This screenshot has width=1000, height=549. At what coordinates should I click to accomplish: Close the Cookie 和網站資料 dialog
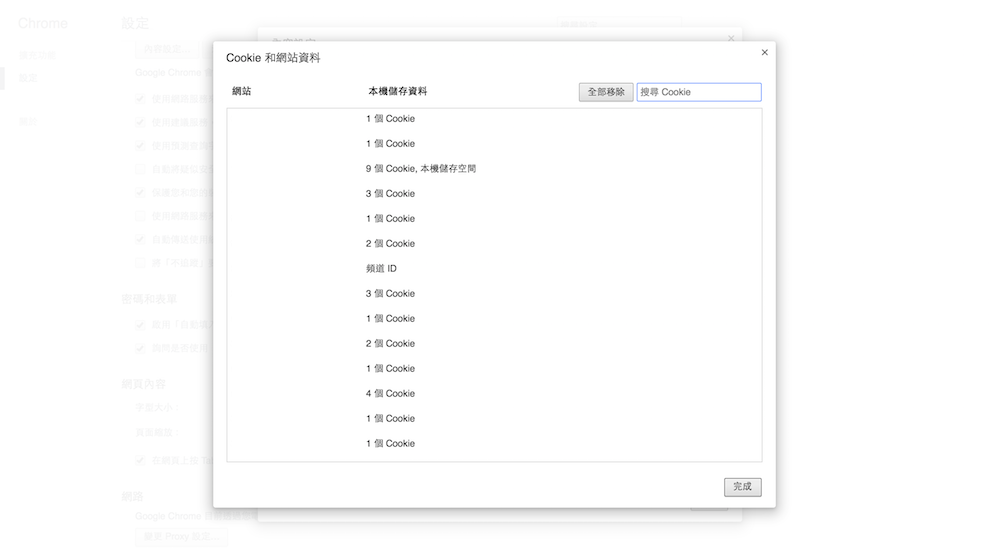[765, 52]
